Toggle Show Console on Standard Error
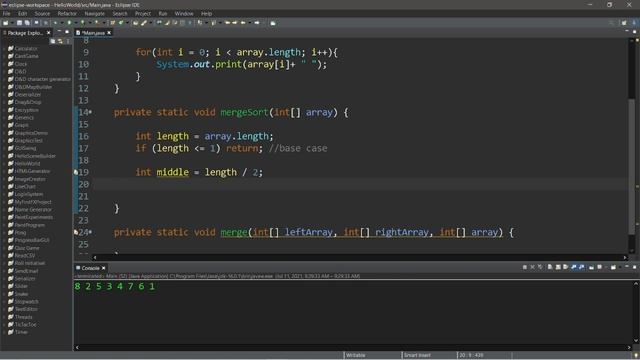The image size is (640, 360). [582, 267]
